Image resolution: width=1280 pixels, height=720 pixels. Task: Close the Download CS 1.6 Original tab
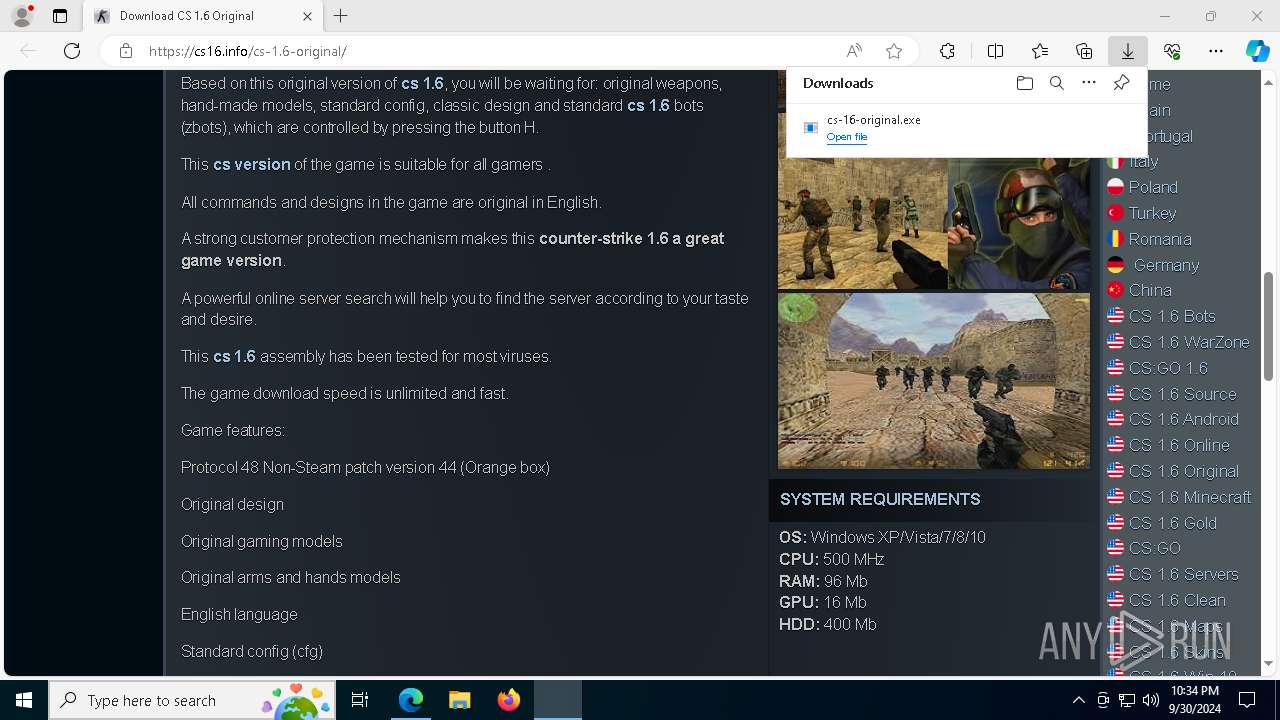307,16
